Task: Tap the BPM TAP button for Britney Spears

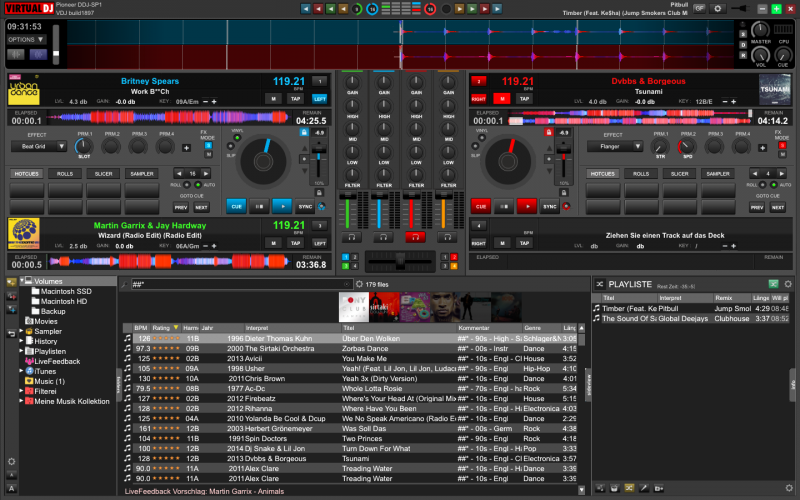Action: pyautogui.click(x=293, y=99)
